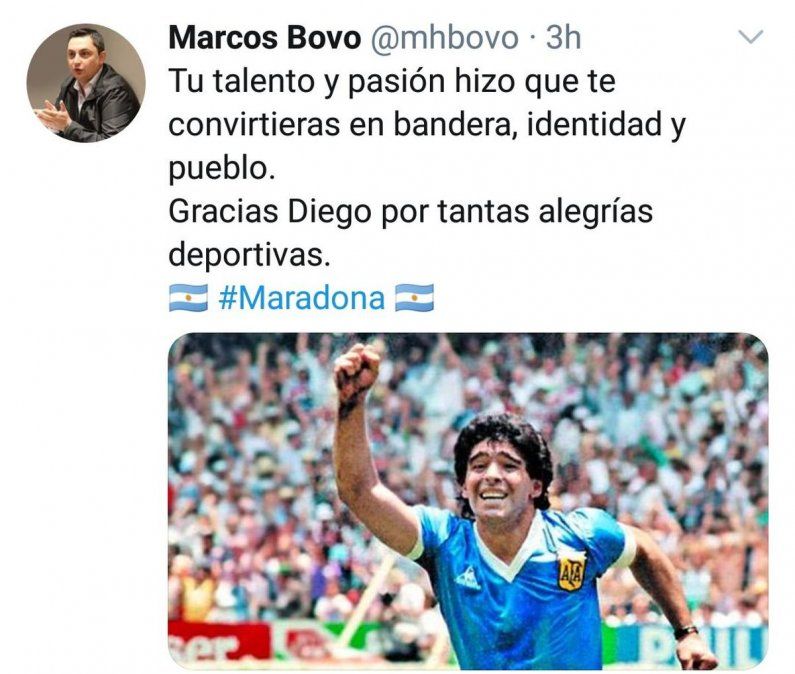
Task: Open the #Maradona hashtag
Action: pos(302,298)
